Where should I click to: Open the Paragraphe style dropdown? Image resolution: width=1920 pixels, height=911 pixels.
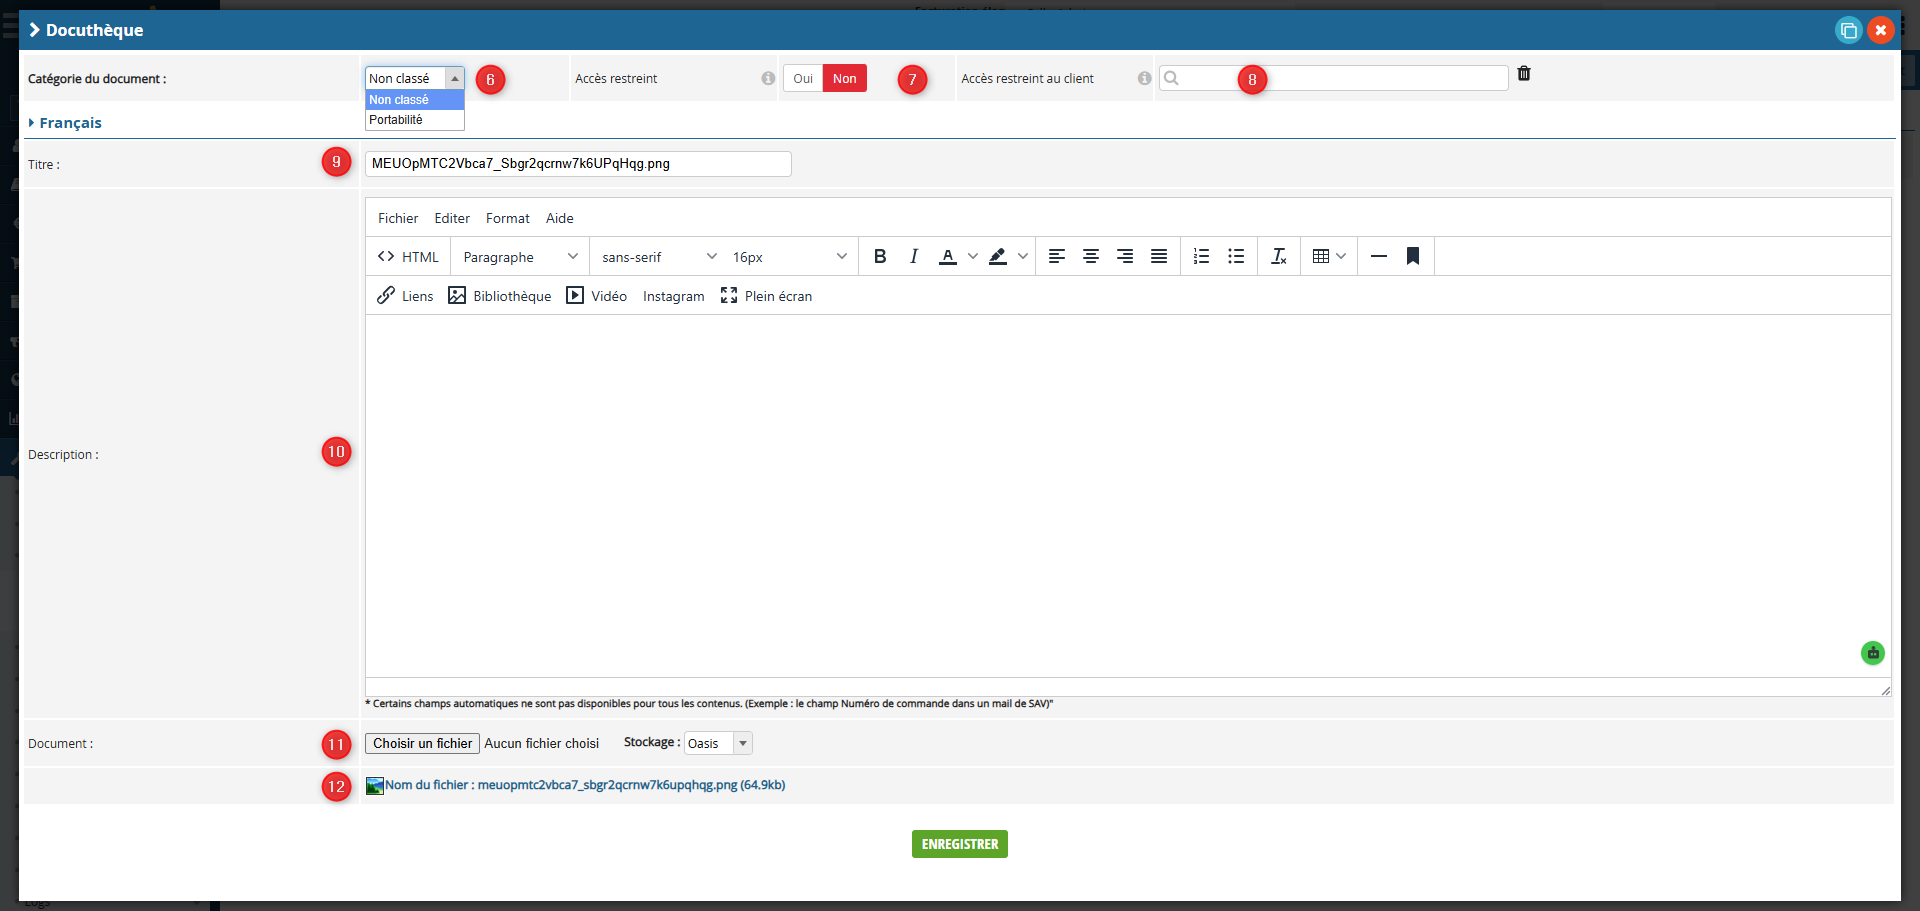520,257
